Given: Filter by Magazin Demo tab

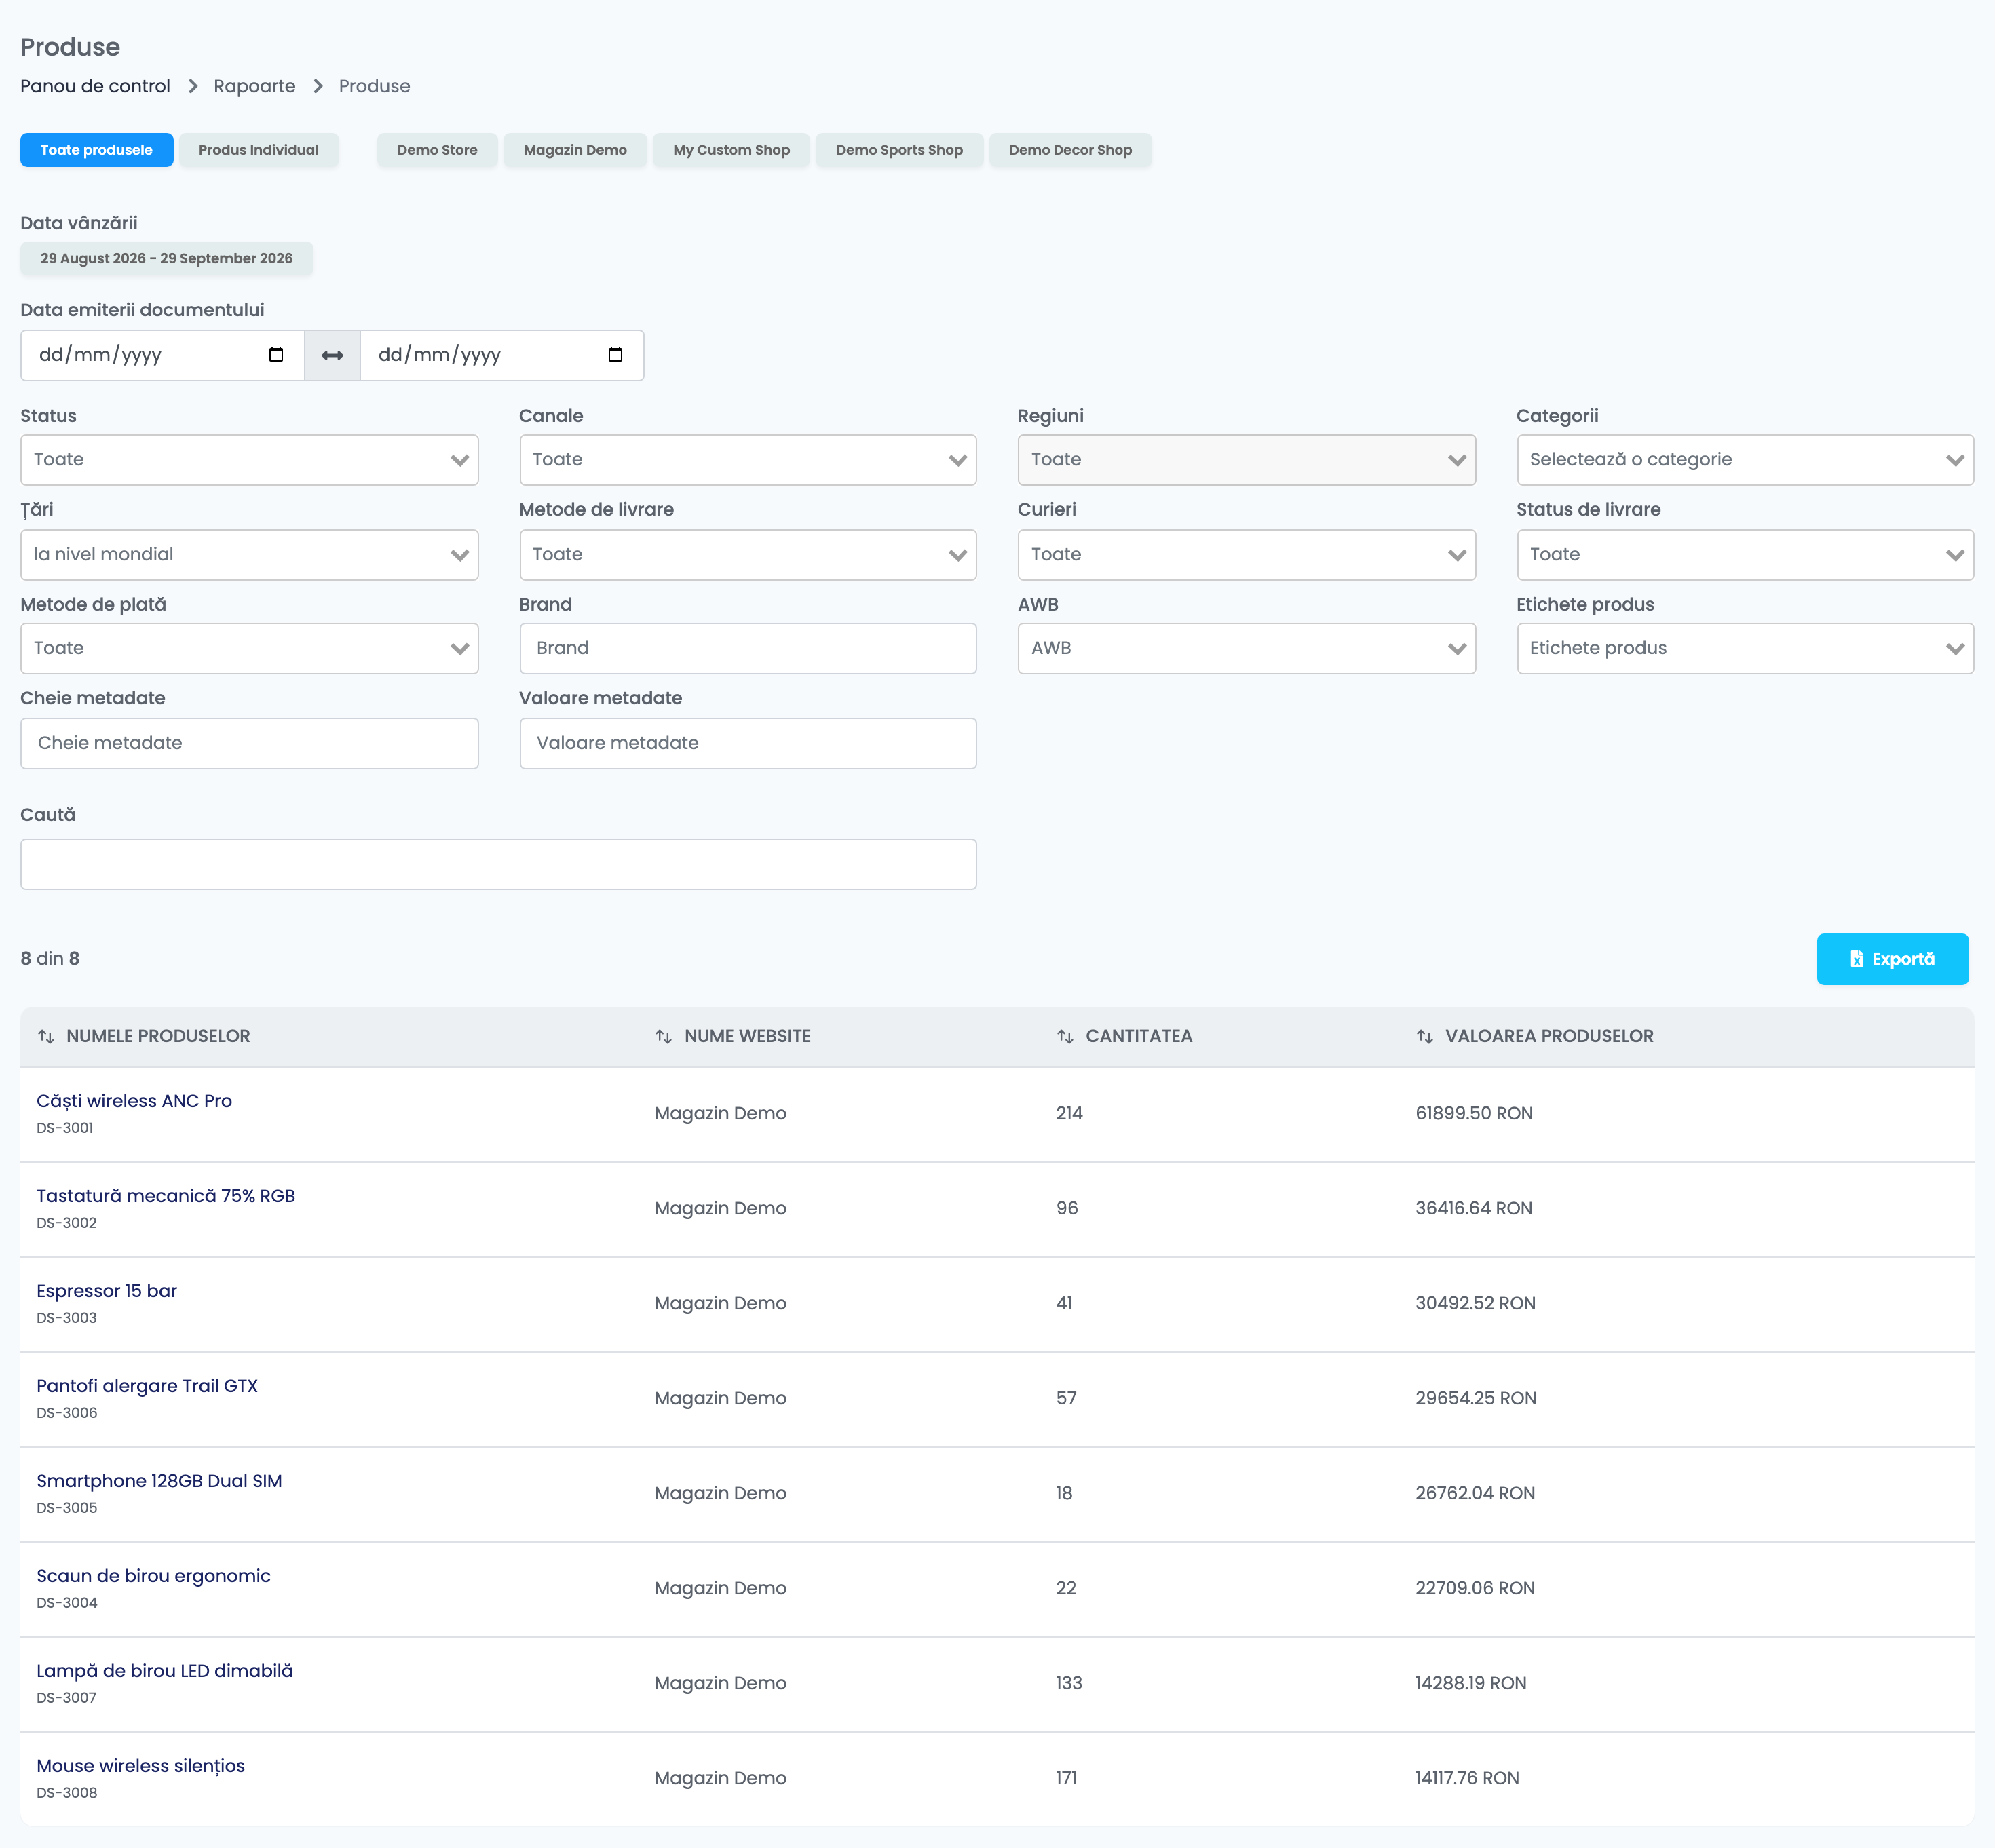Looking at the screenshot, I should 575,150.
